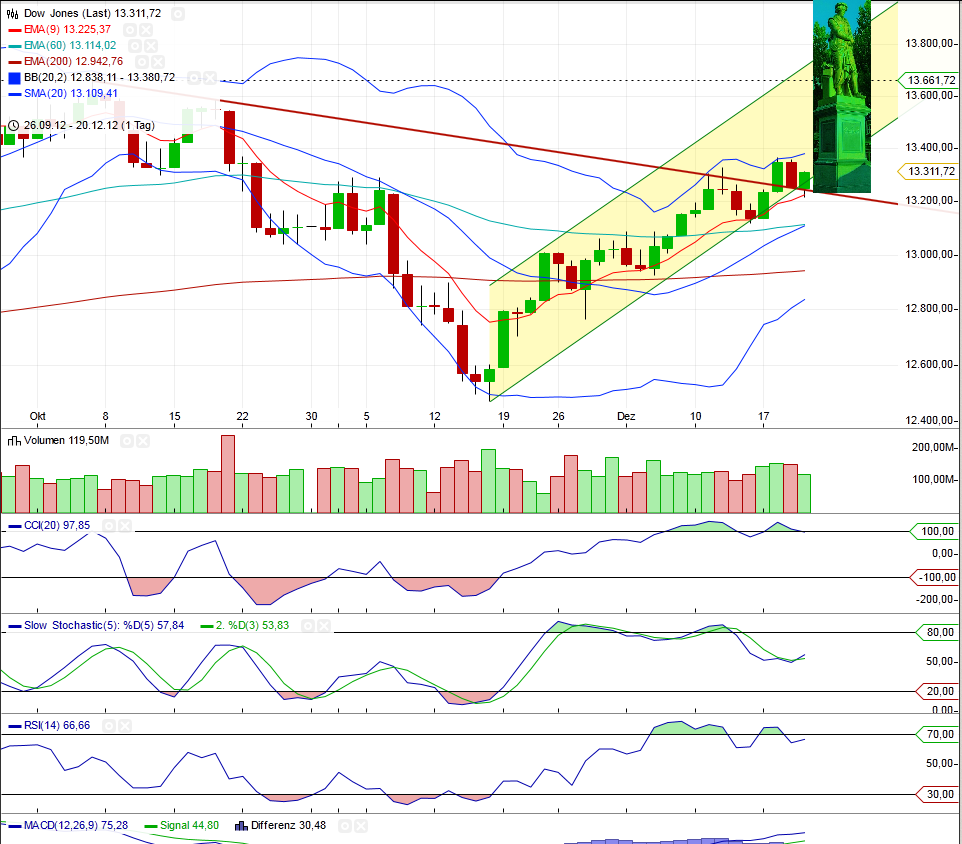Remove the EMA(9) indicator with its X
The width and height of the screenshot is (962, 844).
coord(145,29)
